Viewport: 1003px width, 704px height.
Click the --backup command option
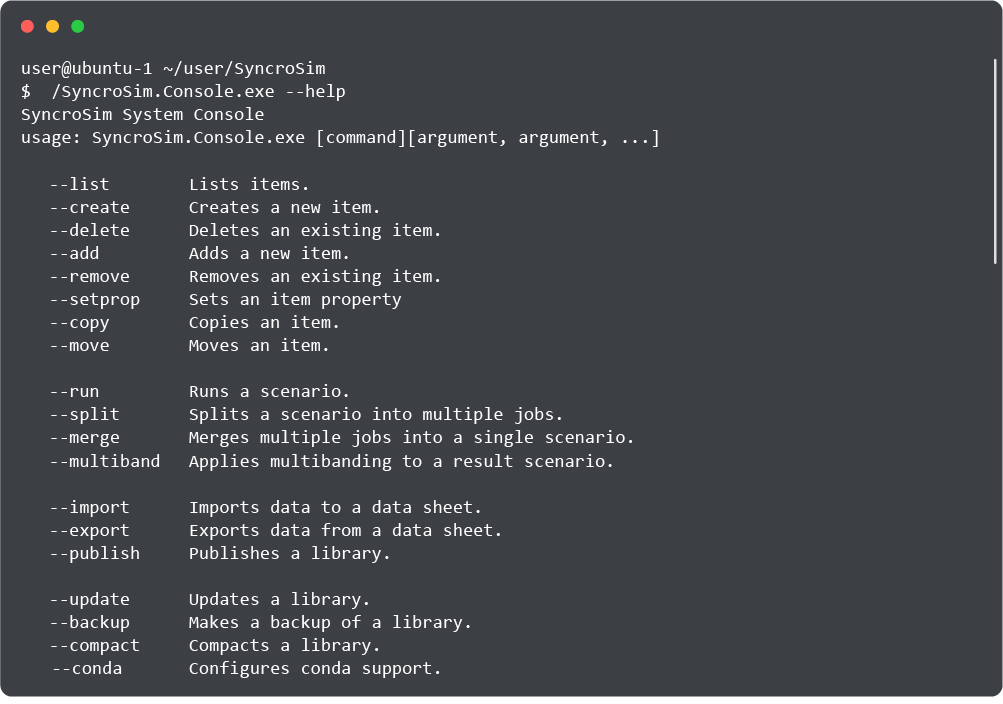point(89,622)
